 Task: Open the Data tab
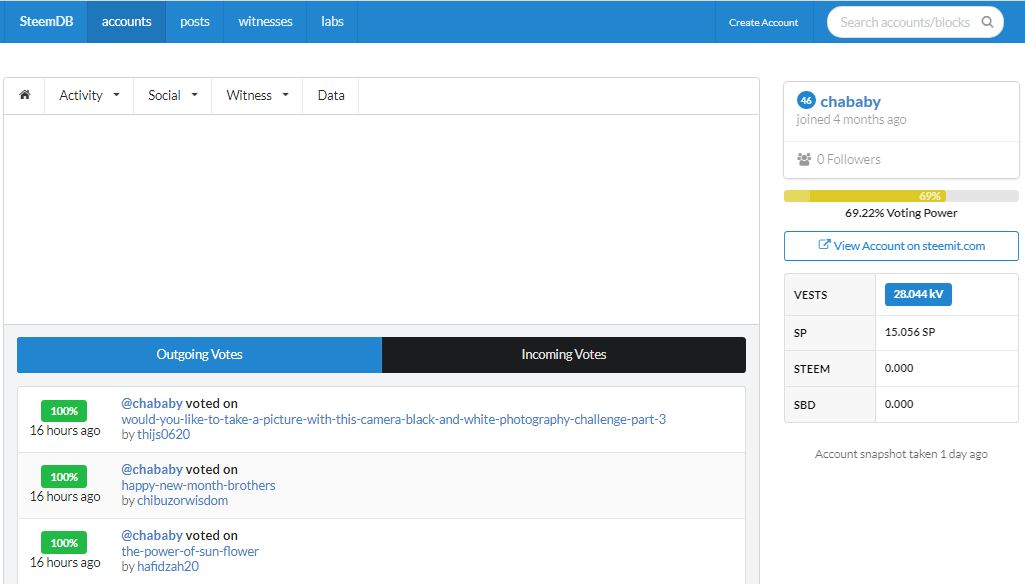331,95
